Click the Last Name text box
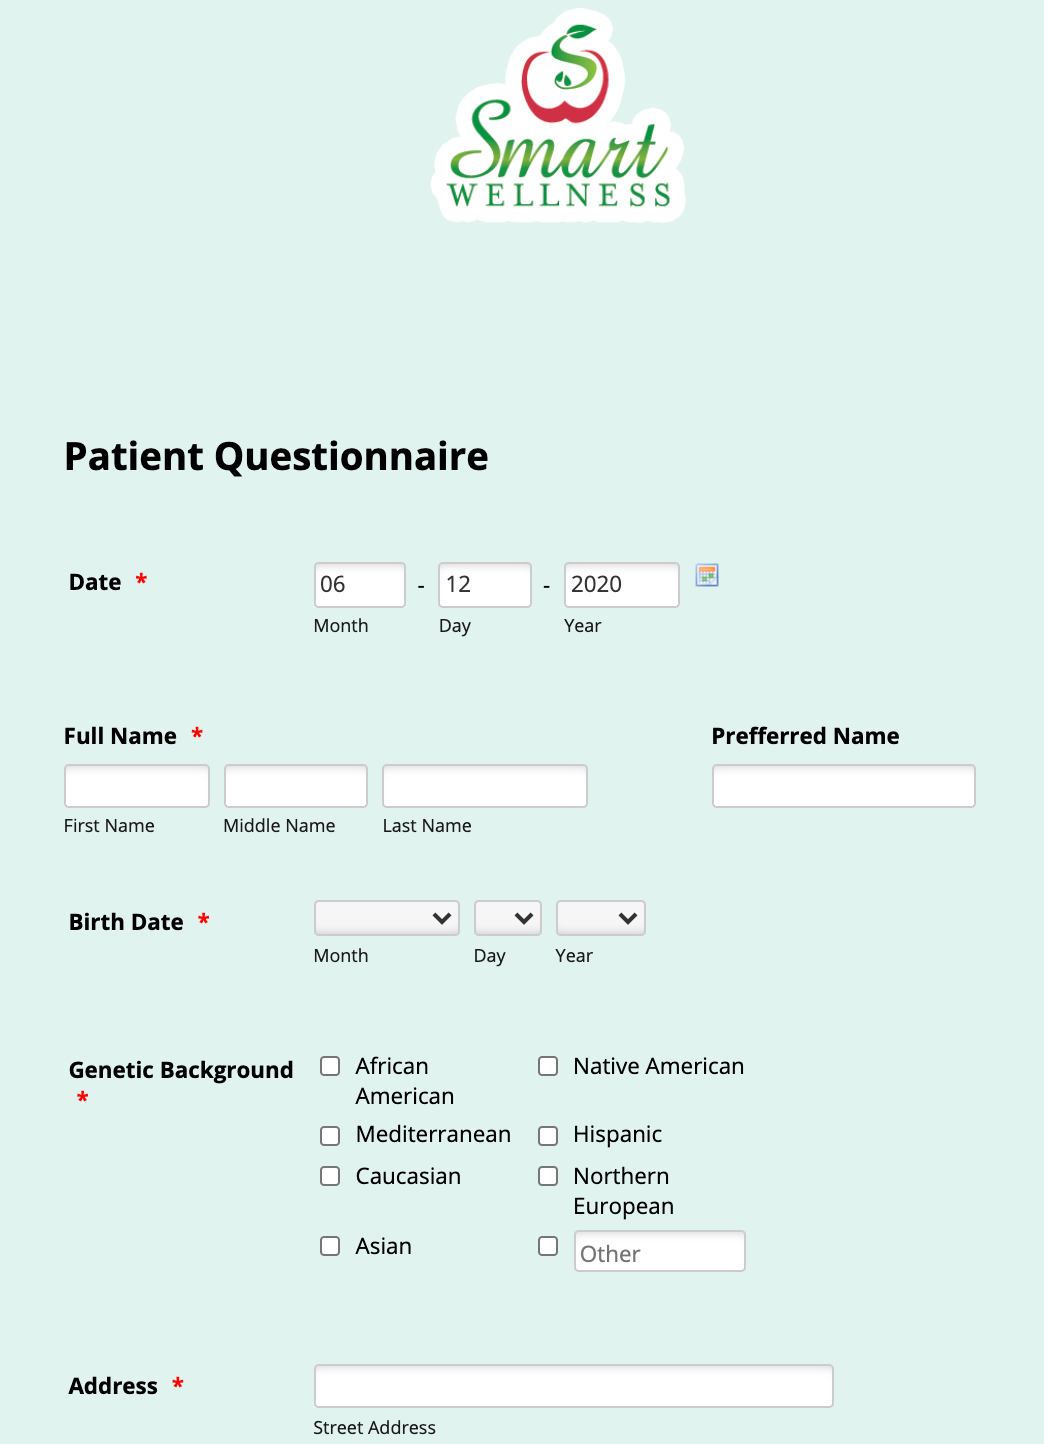1044x1444 pixels. pos(485,786)
